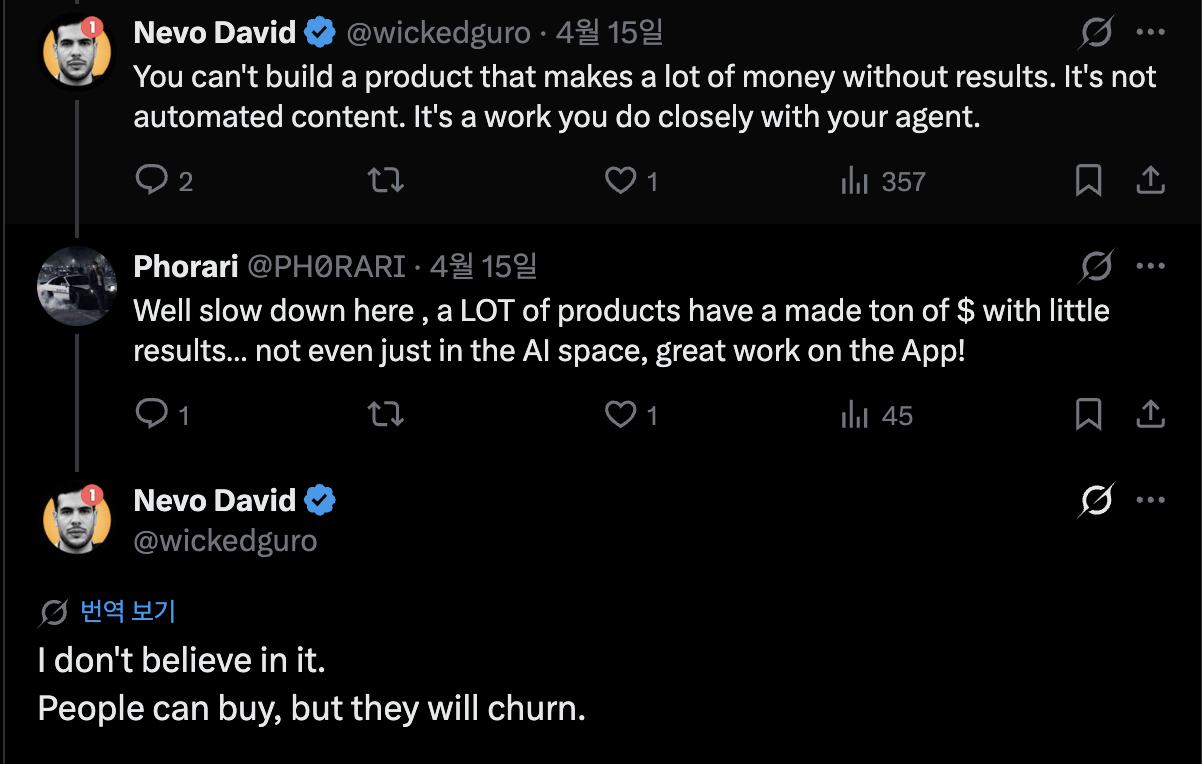Bookmark Nevo David's first tweet

[x=1088, y=180]
